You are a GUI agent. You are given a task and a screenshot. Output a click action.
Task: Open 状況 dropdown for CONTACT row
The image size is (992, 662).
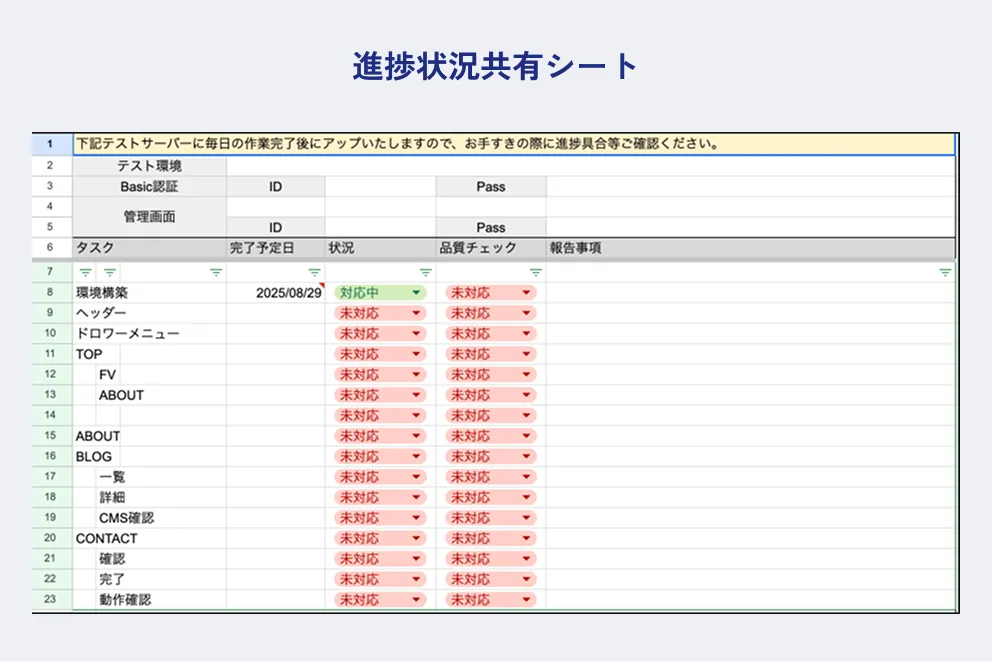tap(416, 538)
